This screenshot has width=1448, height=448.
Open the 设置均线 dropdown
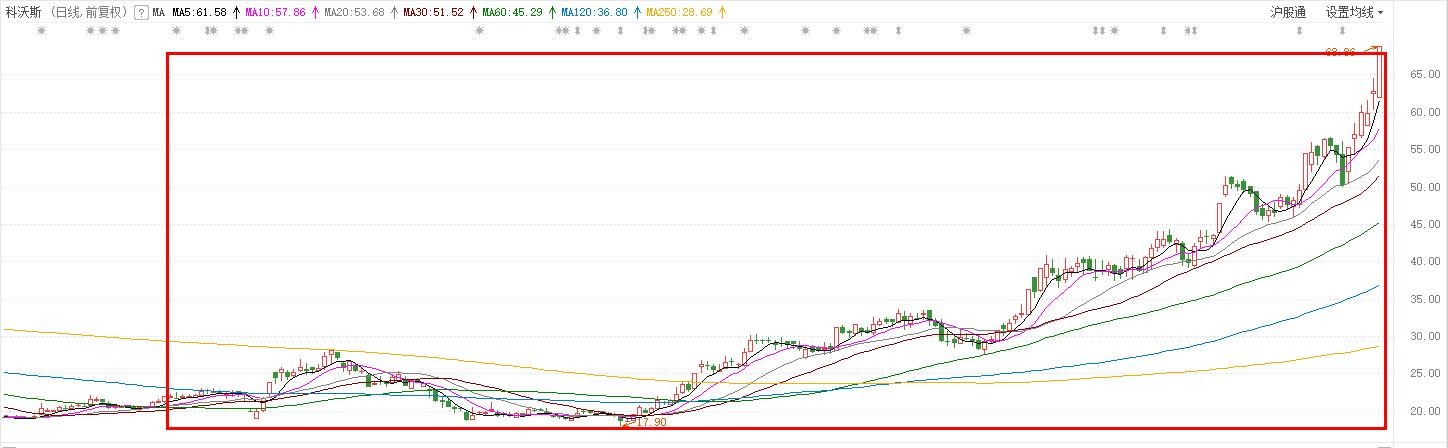1355,13
